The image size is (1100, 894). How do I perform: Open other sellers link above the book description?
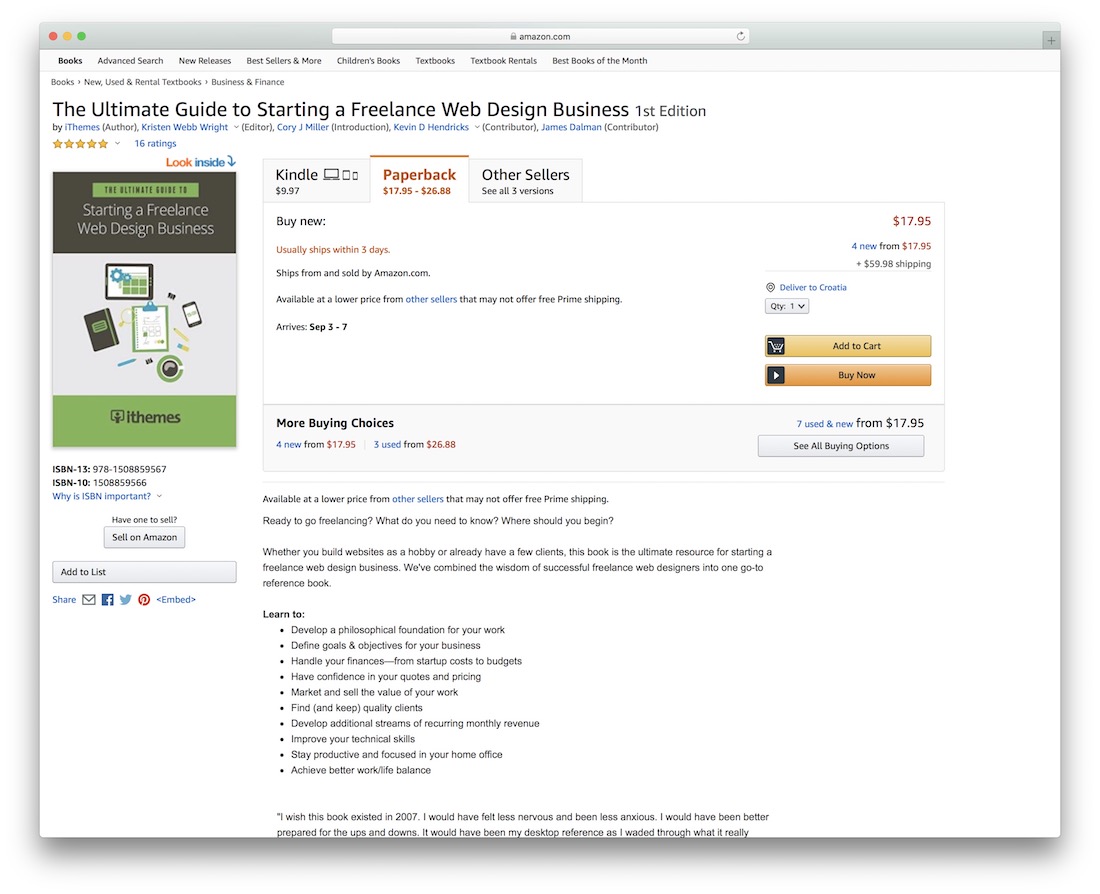418,500
